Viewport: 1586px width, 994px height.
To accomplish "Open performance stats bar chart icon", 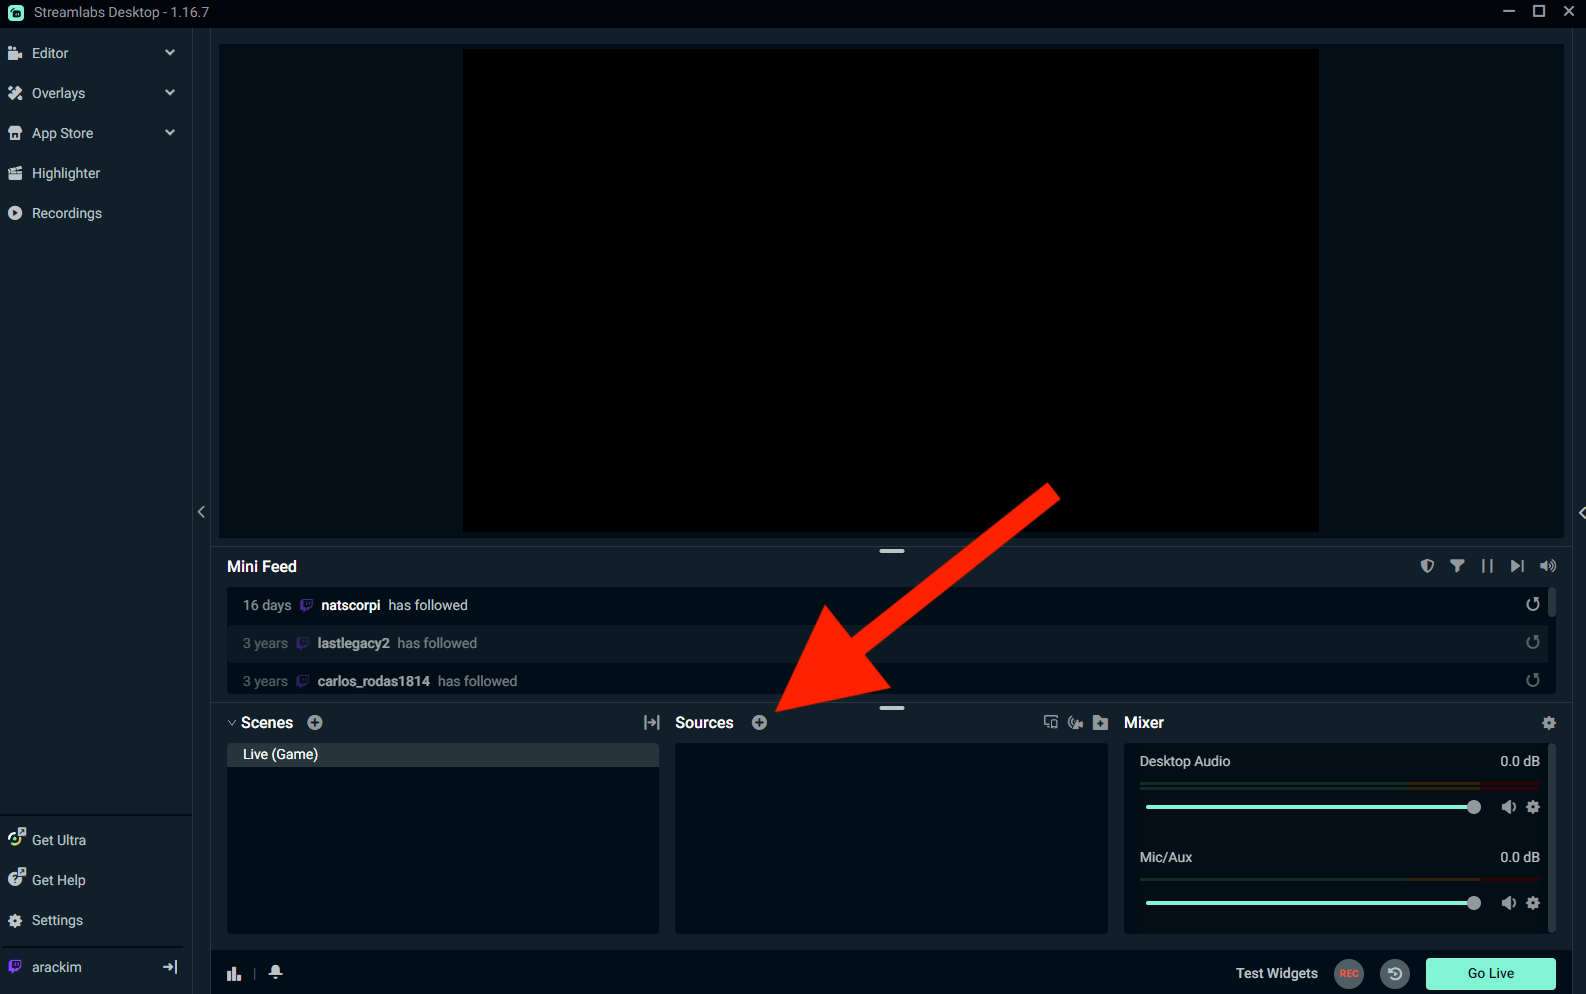I will pos(234,973).
